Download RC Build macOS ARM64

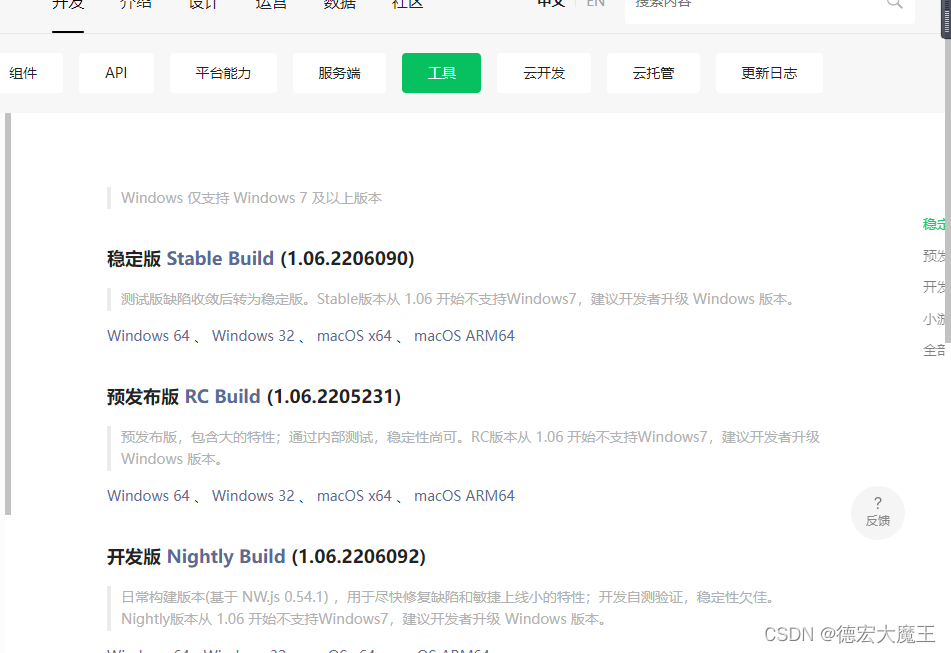point(465,495)
